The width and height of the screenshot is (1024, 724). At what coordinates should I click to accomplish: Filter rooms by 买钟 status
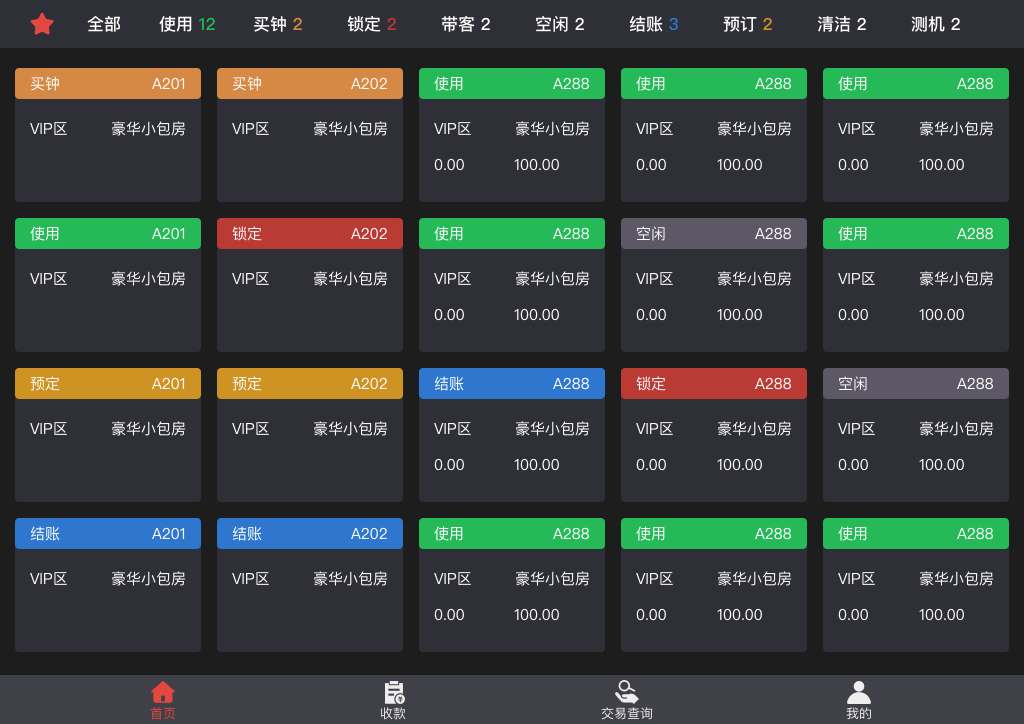click(278, 24)
